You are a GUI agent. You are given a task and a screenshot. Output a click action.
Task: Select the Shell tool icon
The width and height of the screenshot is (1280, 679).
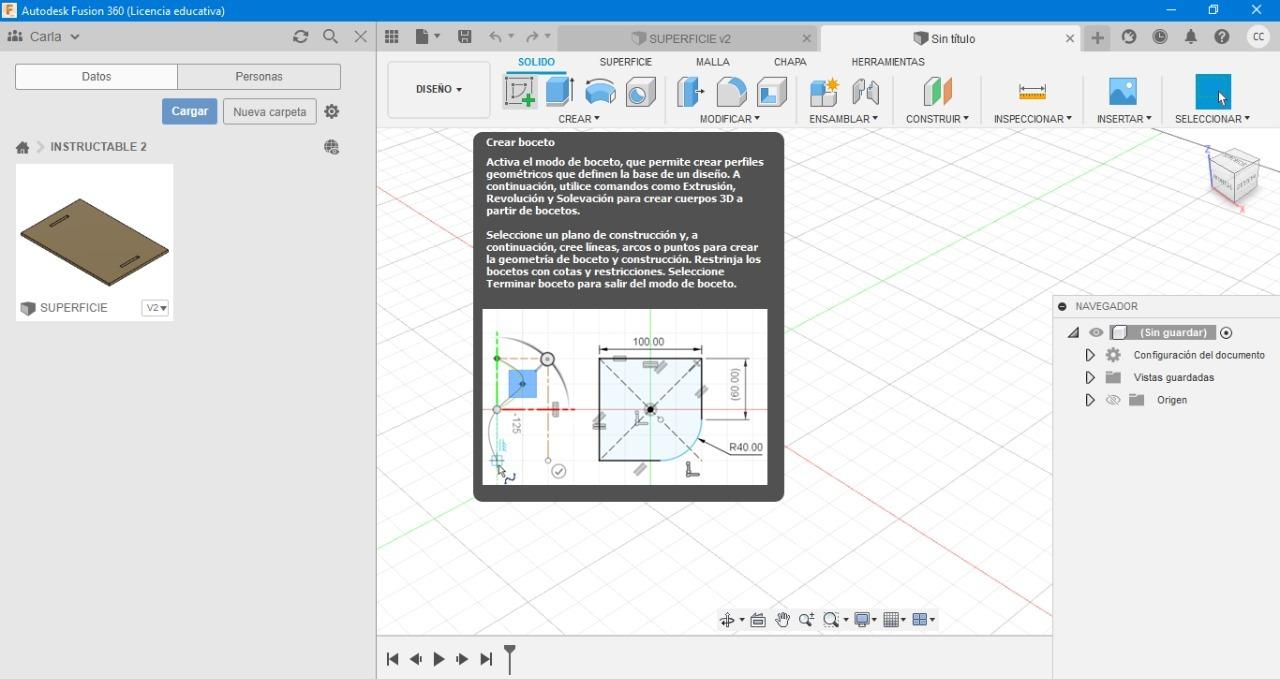(772, 92)
